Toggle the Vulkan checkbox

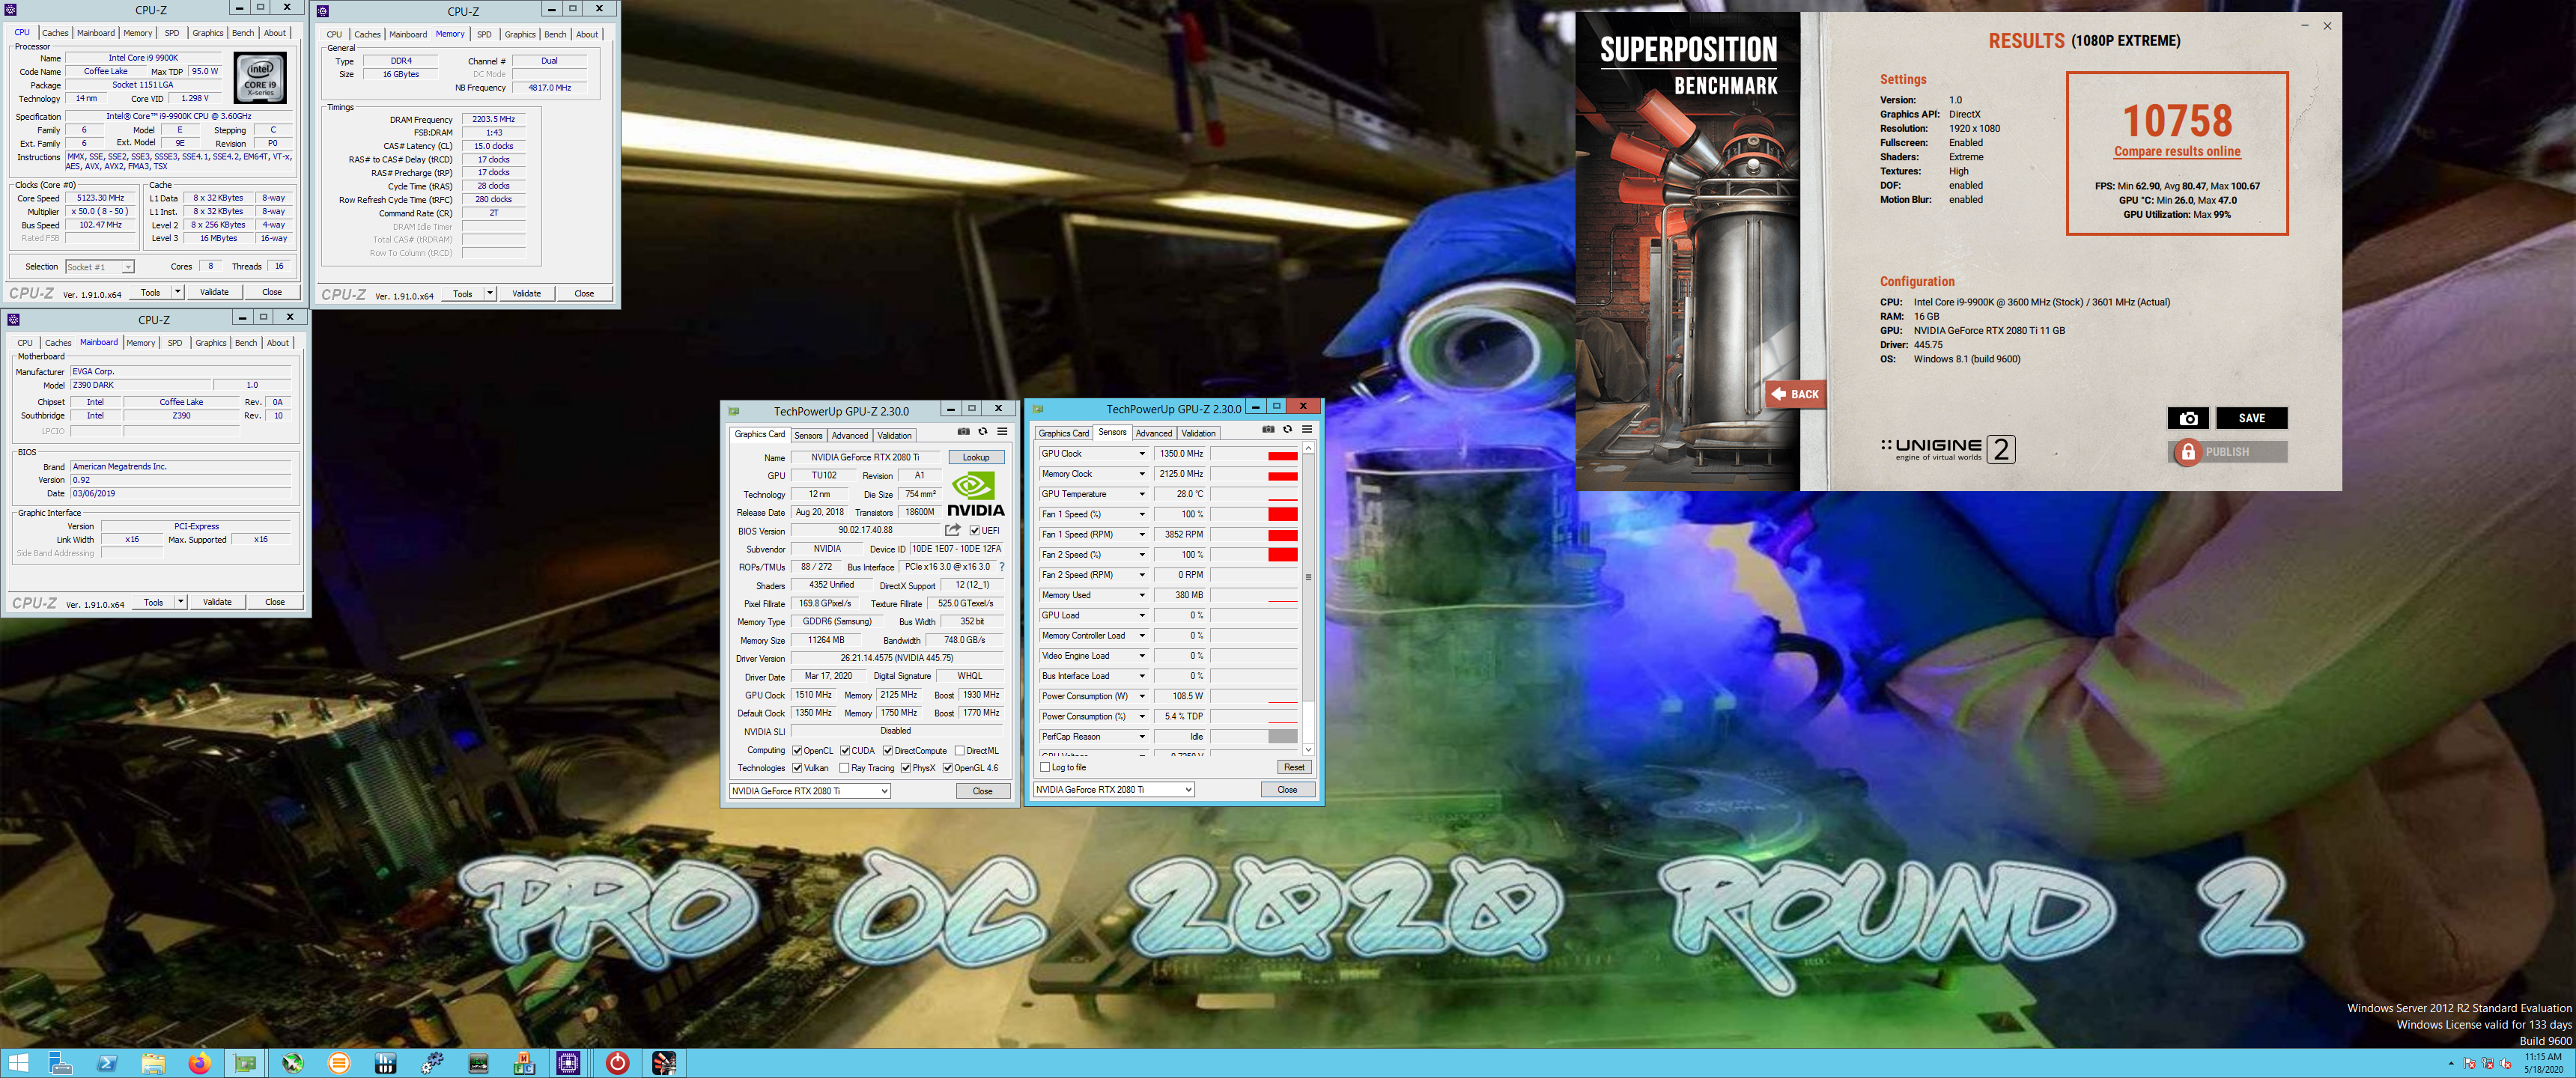coord(797,768)
